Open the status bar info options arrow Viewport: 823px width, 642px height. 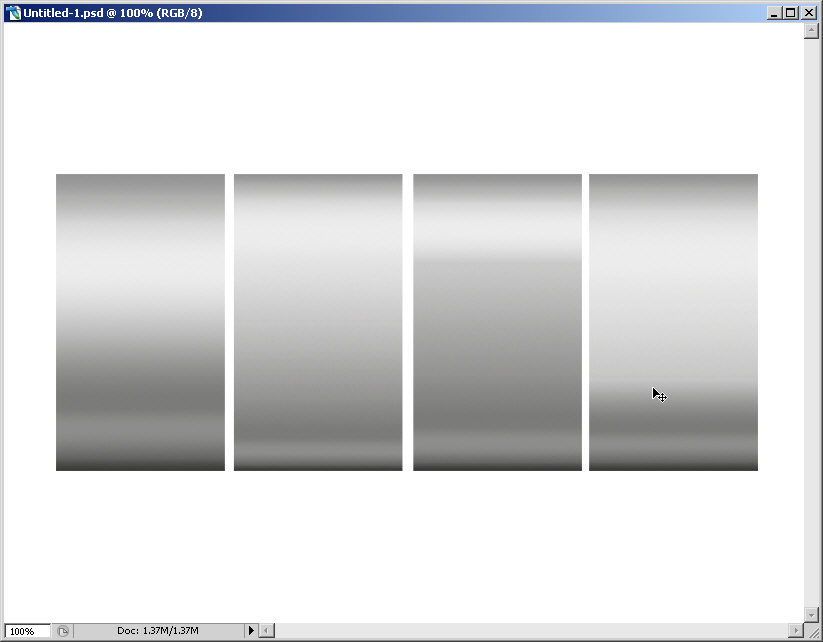pos(251,630)
